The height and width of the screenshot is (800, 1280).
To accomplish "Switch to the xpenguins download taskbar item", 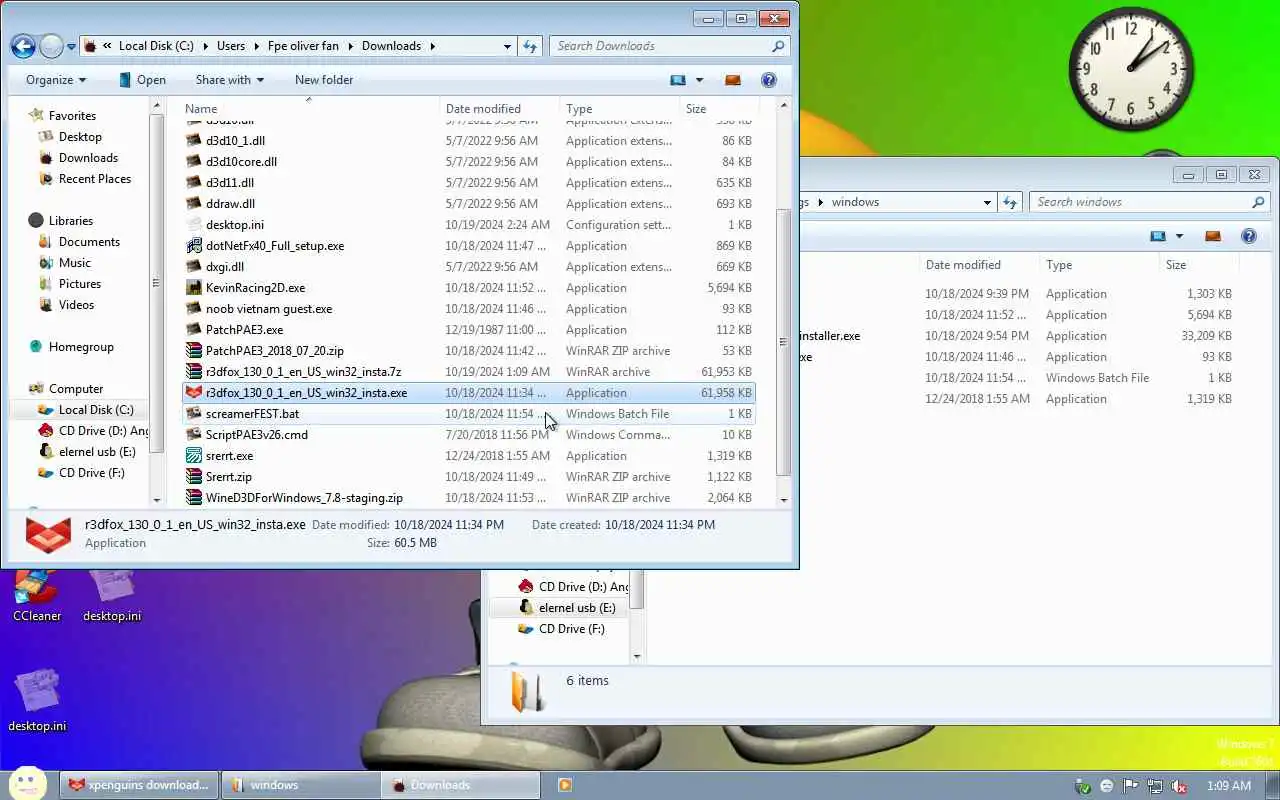I will [139, 785].
